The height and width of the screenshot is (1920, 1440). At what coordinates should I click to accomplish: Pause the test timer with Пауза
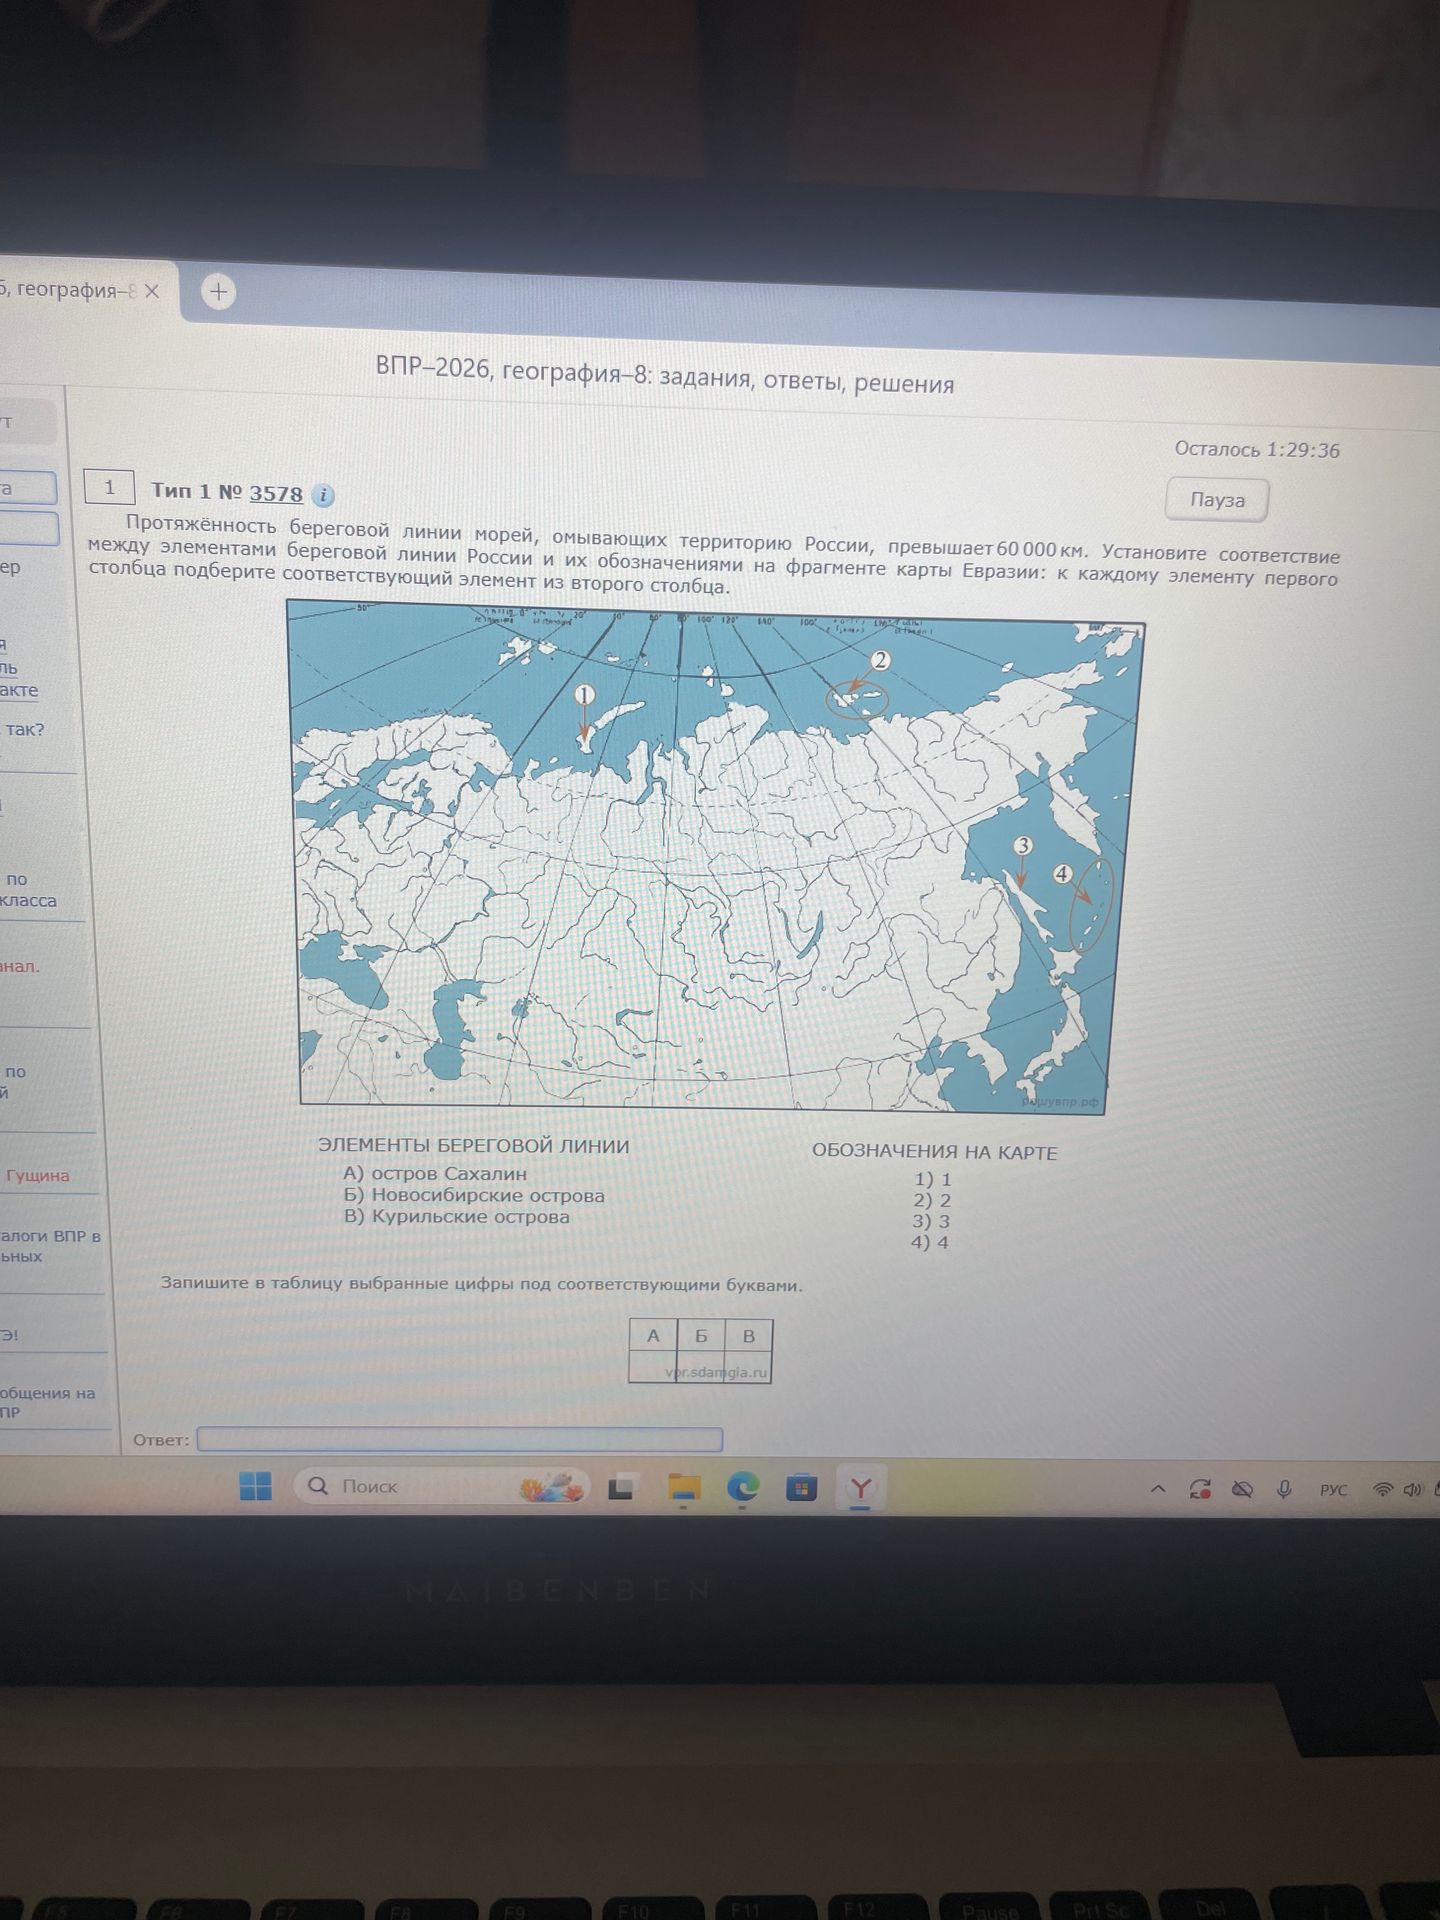[1217, 500]
